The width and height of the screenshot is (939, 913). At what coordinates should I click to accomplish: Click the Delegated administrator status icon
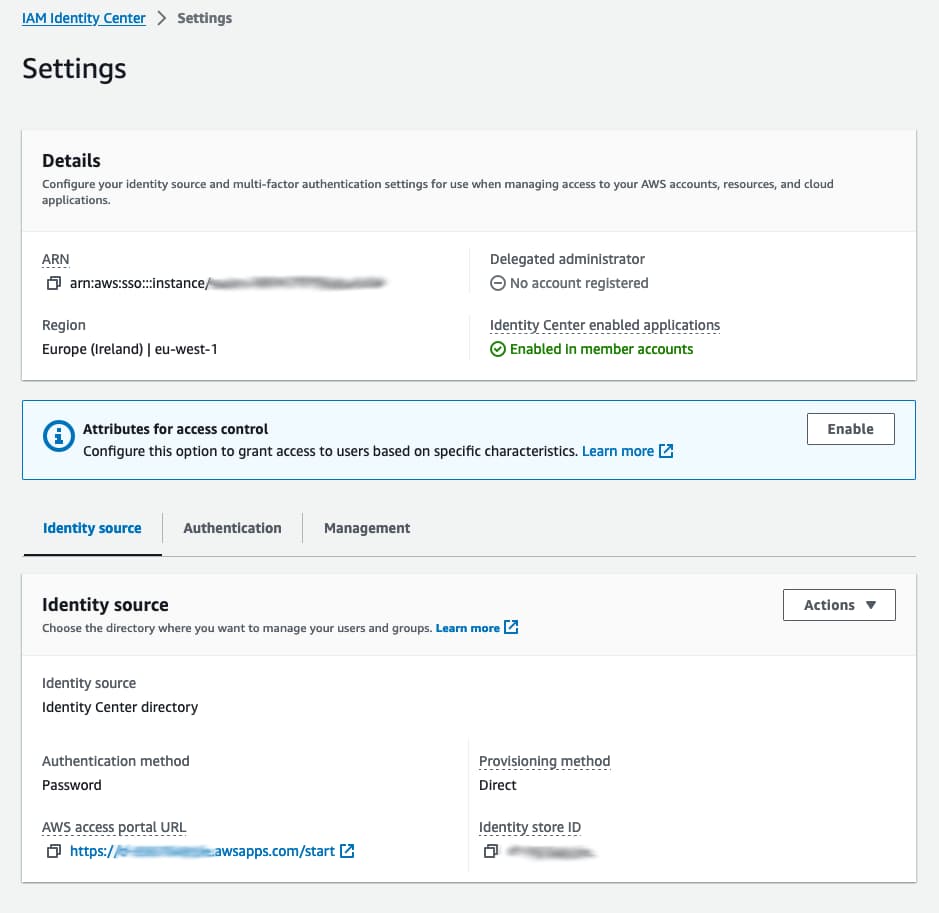click(498, 283)
